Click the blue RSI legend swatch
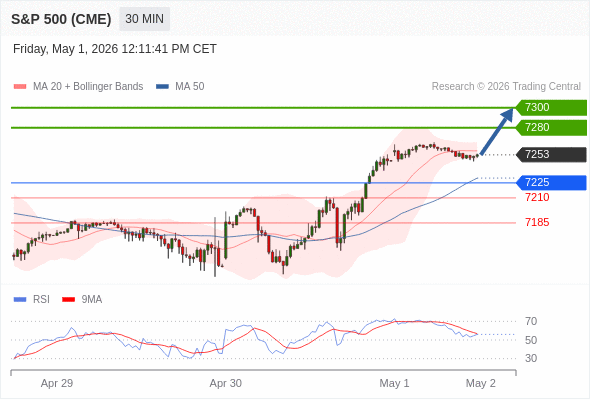This screenshot has width=590, height=400. (20, 300)
